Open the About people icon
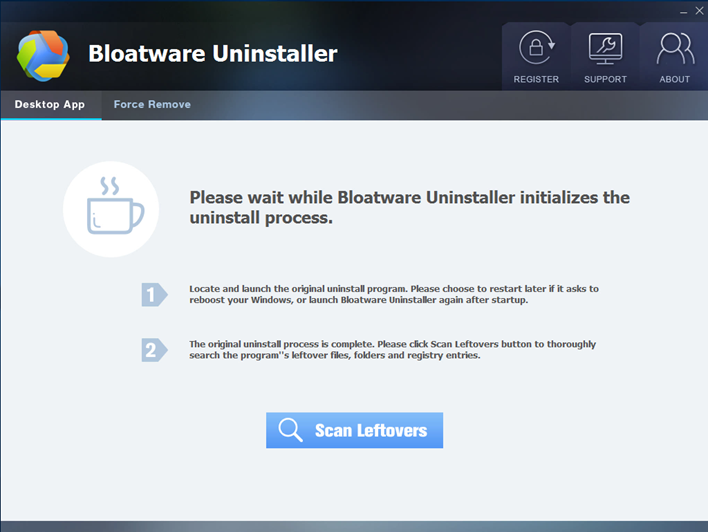The width and height of the screenshot is (708, 532). (675, 48)
